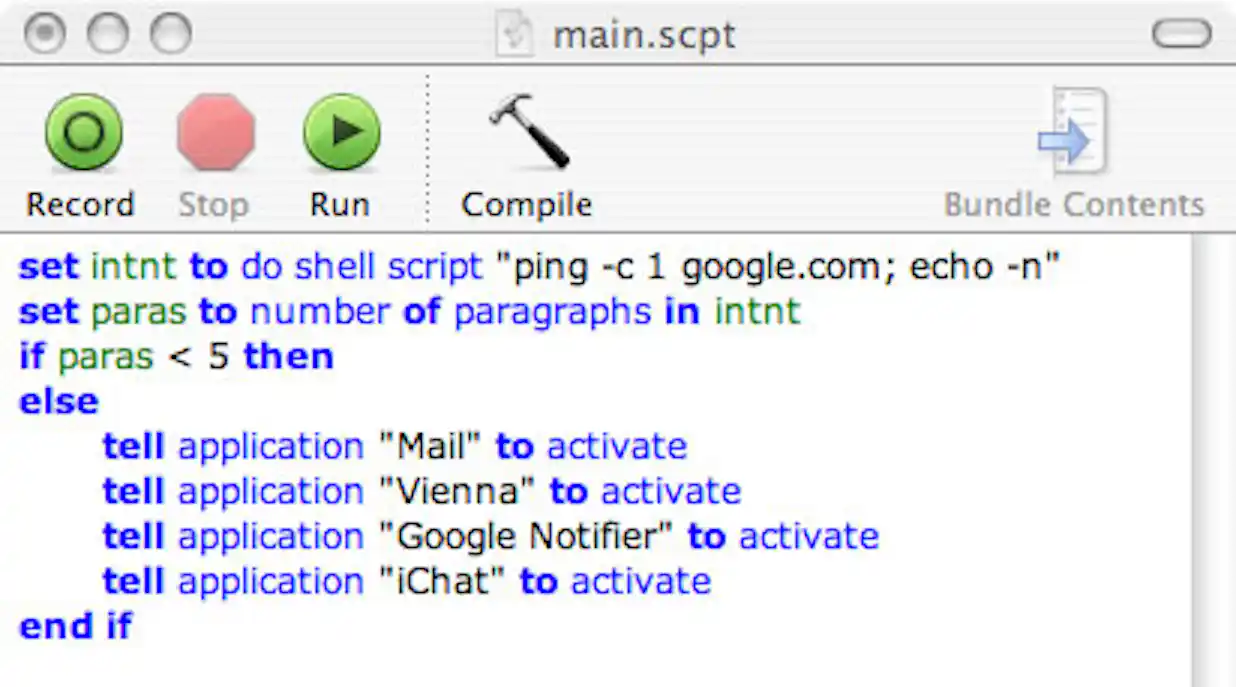Click the Record button to start recording
Image resolution: width=1236 pixels, height=687 pixels.
coord(82,131)
